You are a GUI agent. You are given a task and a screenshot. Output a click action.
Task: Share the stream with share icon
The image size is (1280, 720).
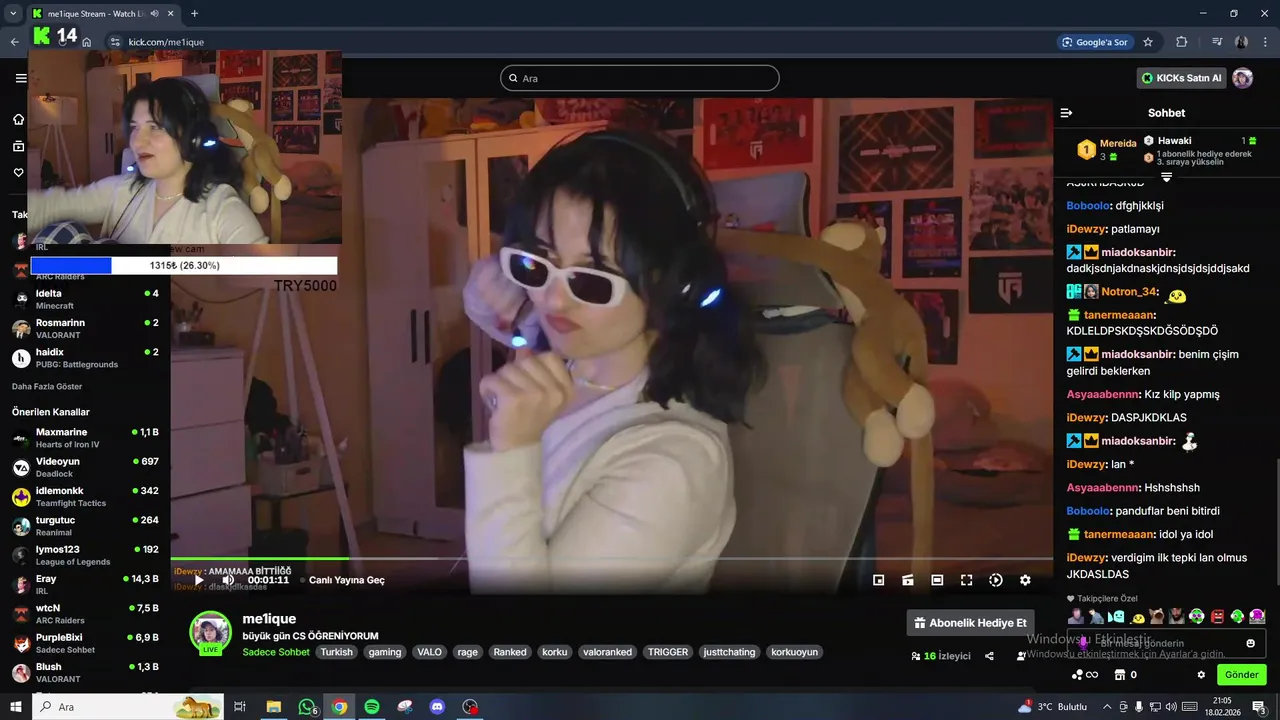pos(989,656)
